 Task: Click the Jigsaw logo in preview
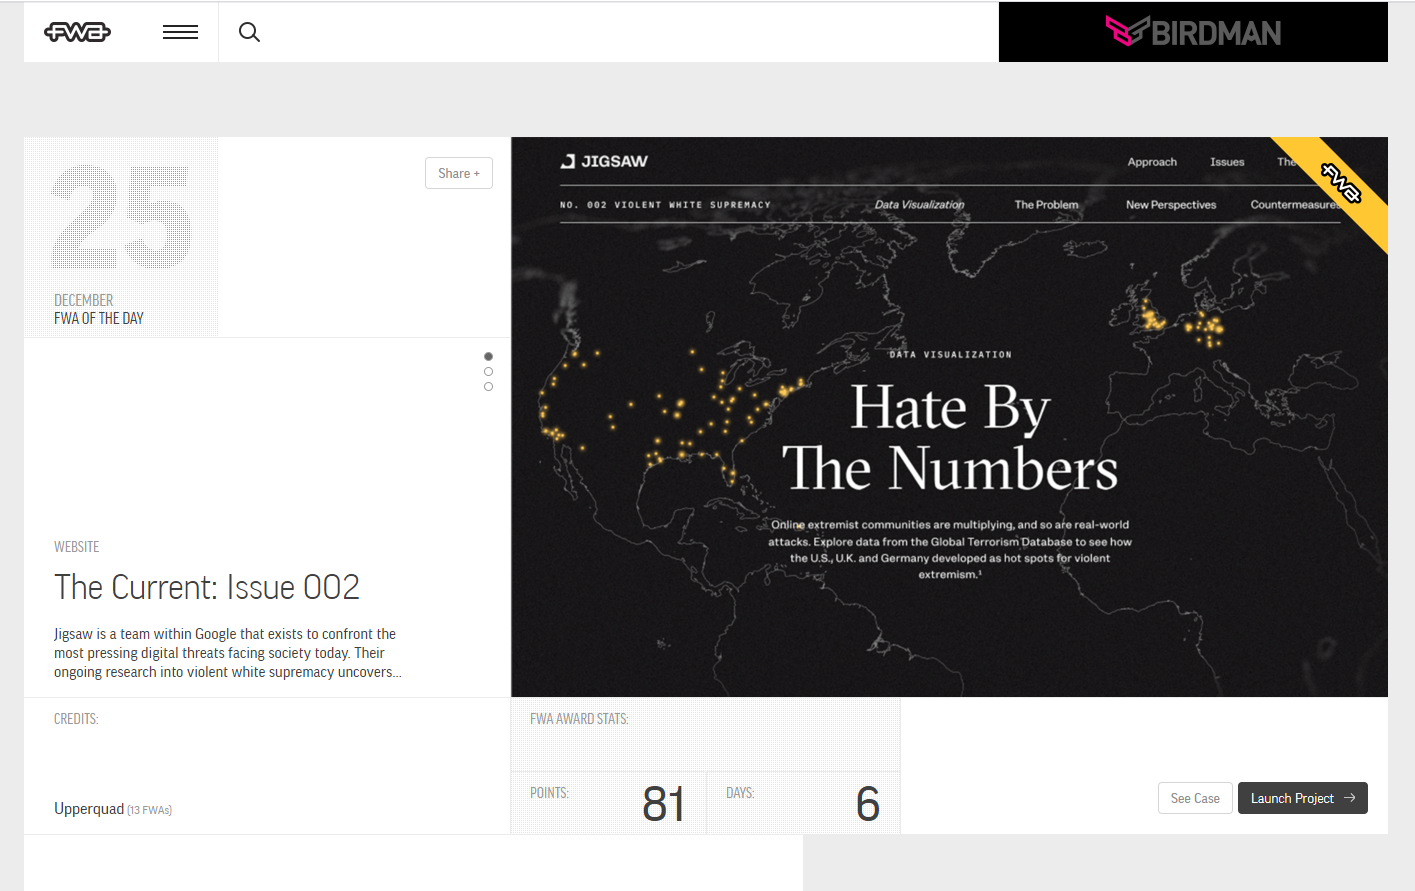(604, 161)
